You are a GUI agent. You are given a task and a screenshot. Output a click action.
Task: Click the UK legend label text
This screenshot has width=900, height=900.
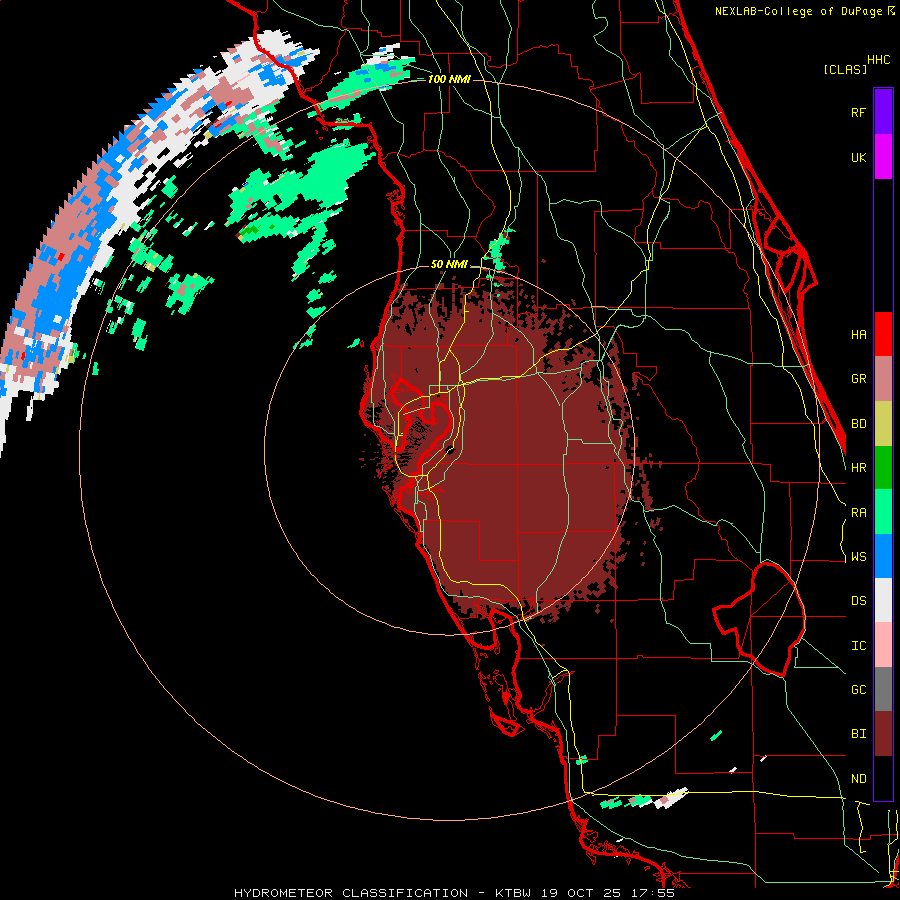(858, 157)
